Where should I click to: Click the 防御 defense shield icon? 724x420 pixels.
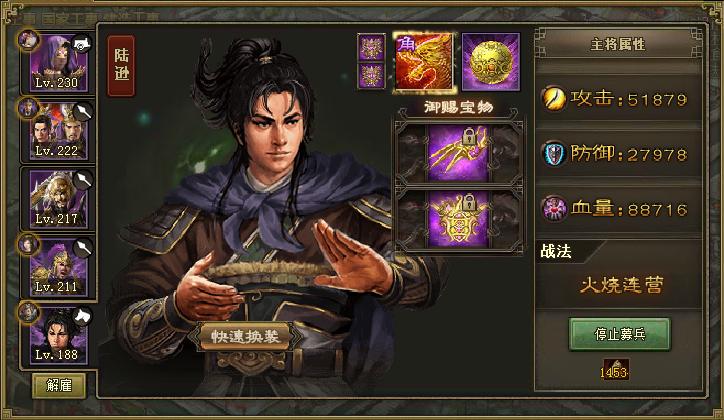coord(554,154)
